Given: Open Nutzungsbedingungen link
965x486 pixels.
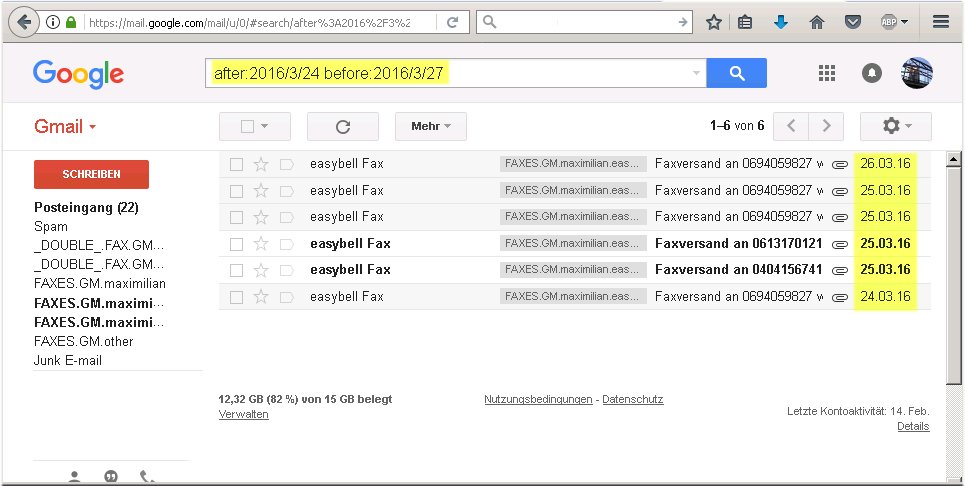Looking at the screenshot, I should [x=538, y=399].
